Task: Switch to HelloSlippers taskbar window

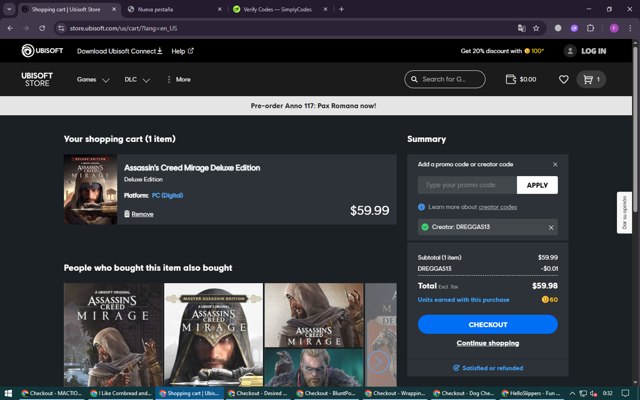Action: pyautogui.click(x=533, y=393)
